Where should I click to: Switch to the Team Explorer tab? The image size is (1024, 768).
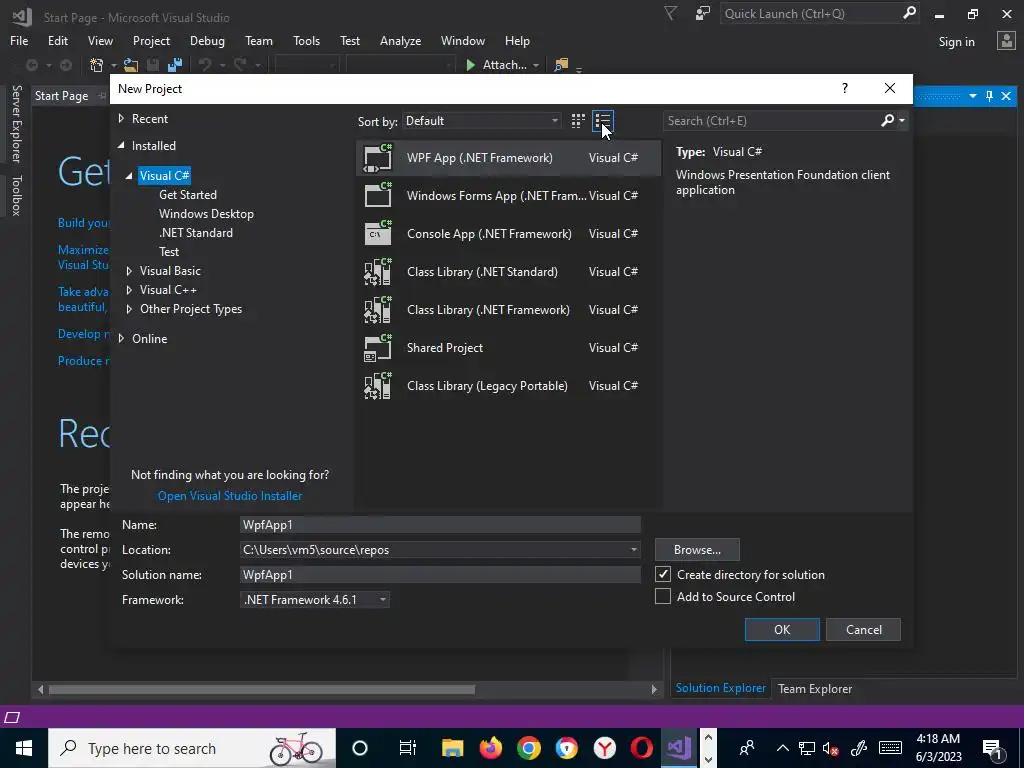pyautogui.click(x=814, y=688)
